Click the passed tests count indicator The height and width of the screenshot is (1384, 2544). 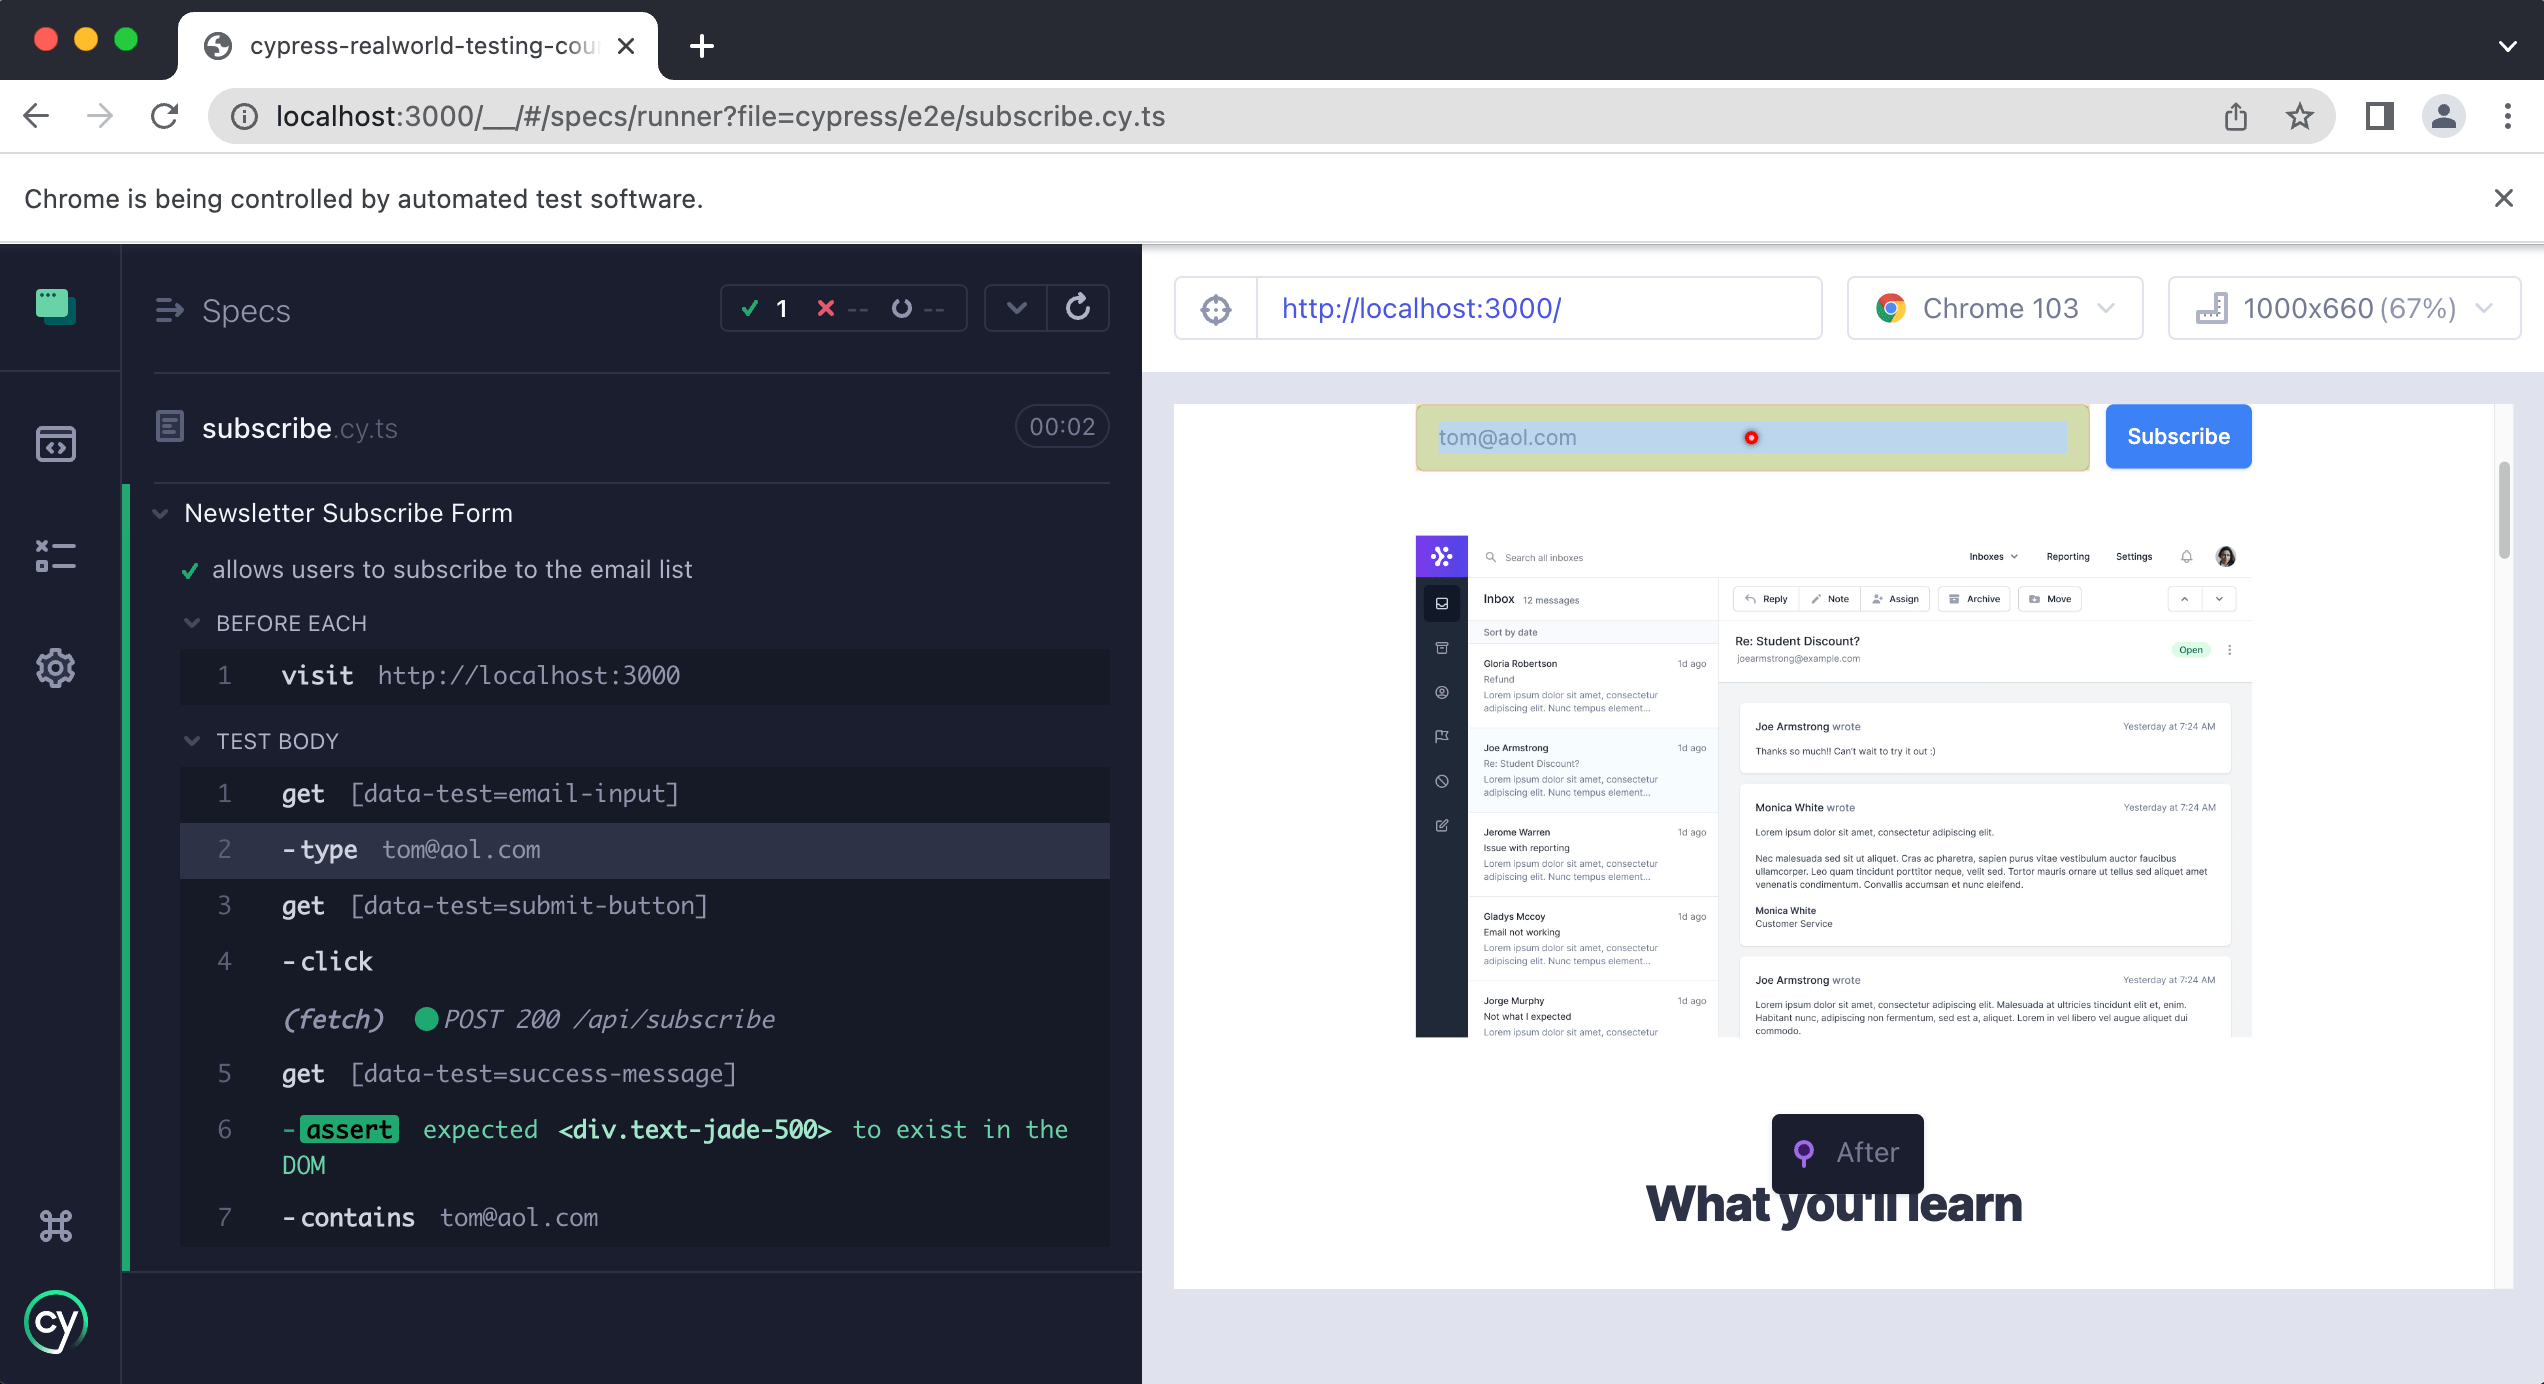[x=765, y=308]
